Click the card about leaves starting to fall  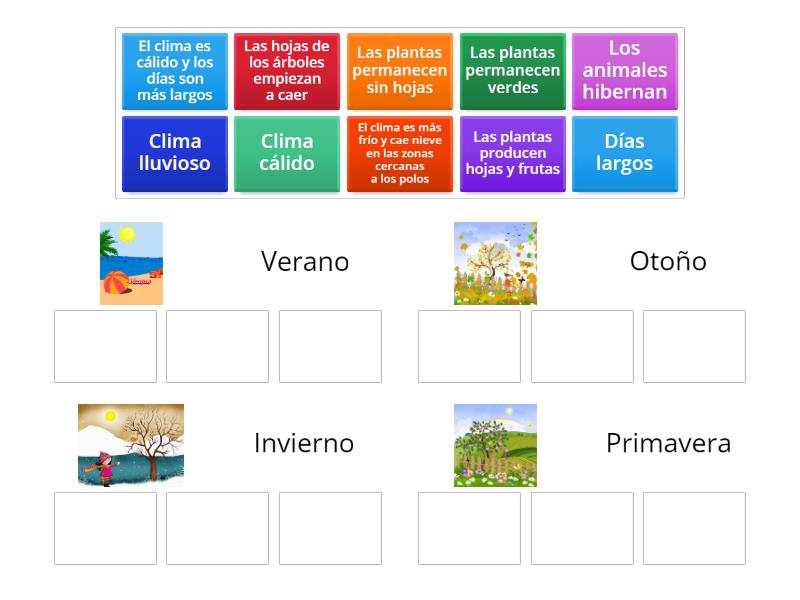click(x=287, y=72)
